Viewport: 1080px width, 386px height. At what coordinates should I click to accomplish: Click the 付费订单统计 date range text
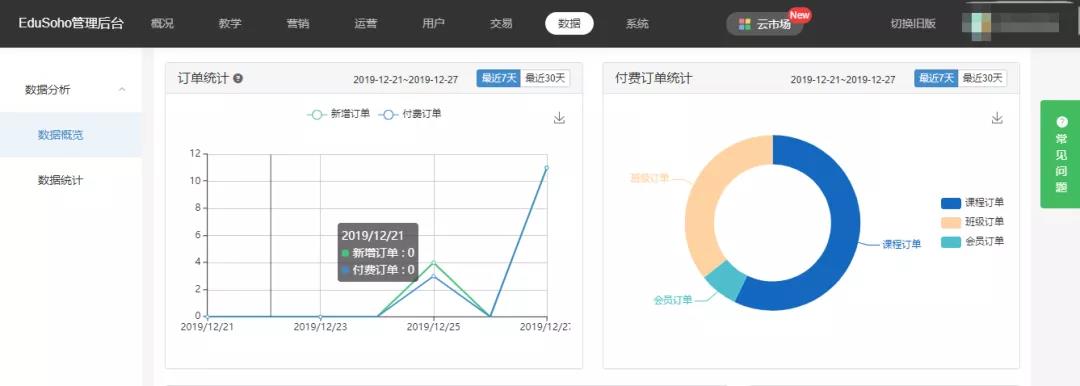843,79
